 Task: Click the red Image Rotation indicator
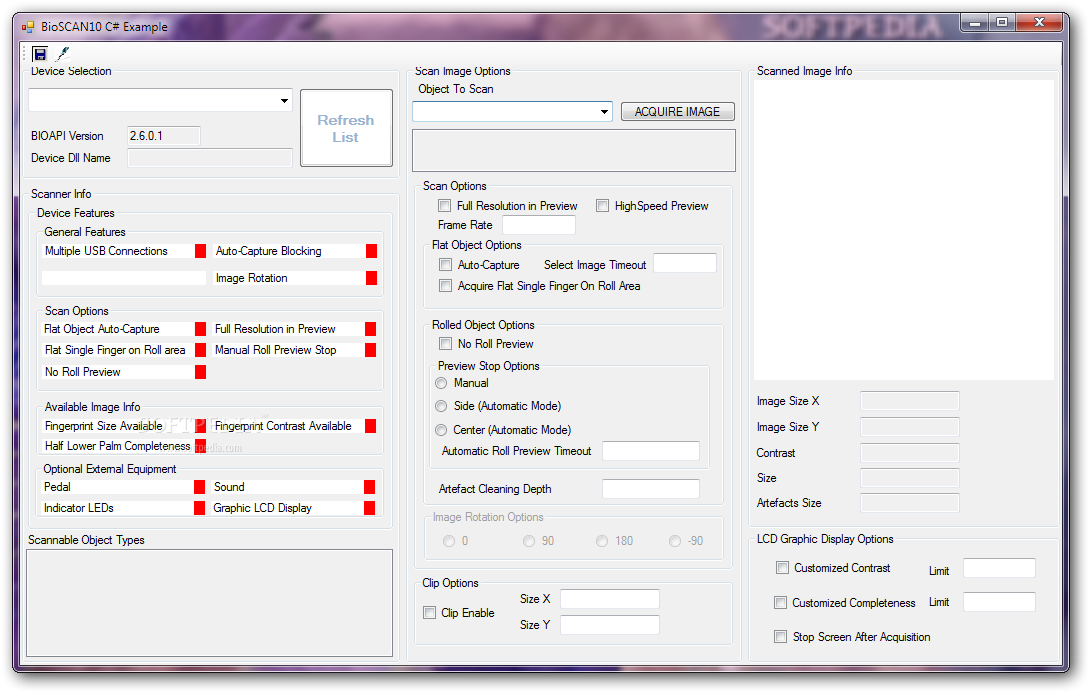tap(371, 278)
